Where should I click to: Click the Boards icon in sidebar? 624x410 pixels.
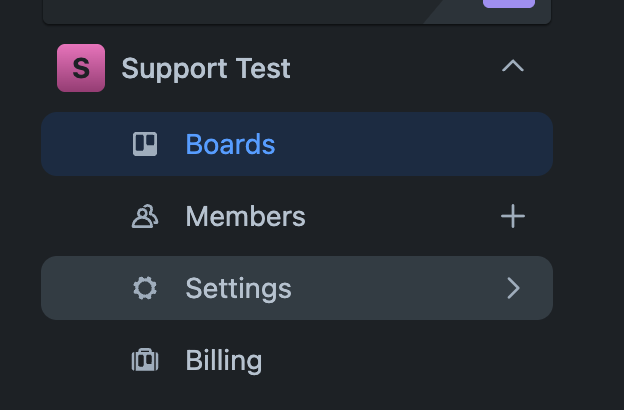click(x=145, y=144)
